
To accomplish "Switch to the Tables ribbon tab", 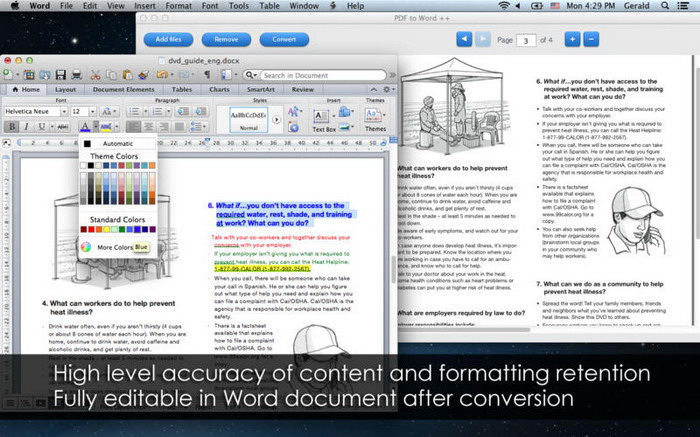I will (x=182, y=89).
